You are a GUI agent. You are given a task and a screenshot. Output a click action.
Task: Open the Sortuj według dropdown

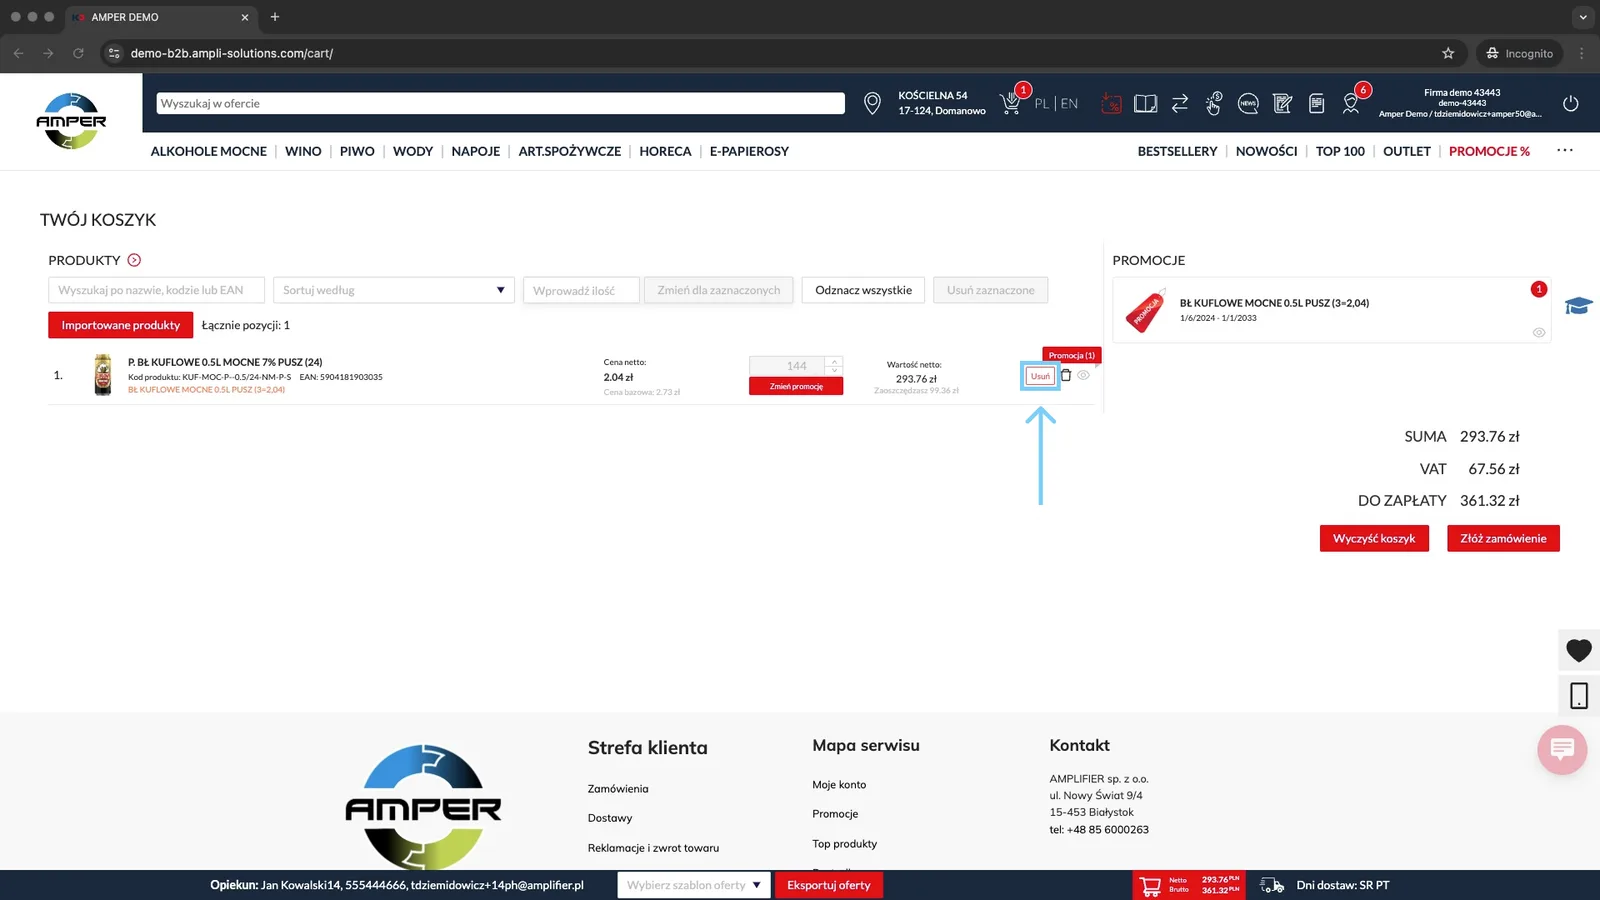[394, 290]
